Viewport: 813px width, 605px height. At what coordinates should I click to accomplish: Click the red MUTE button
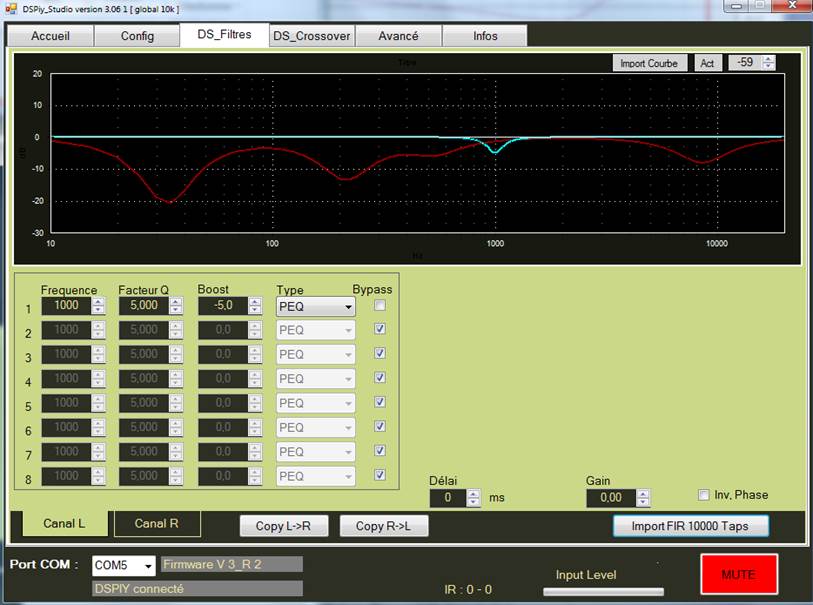point(739,574)
